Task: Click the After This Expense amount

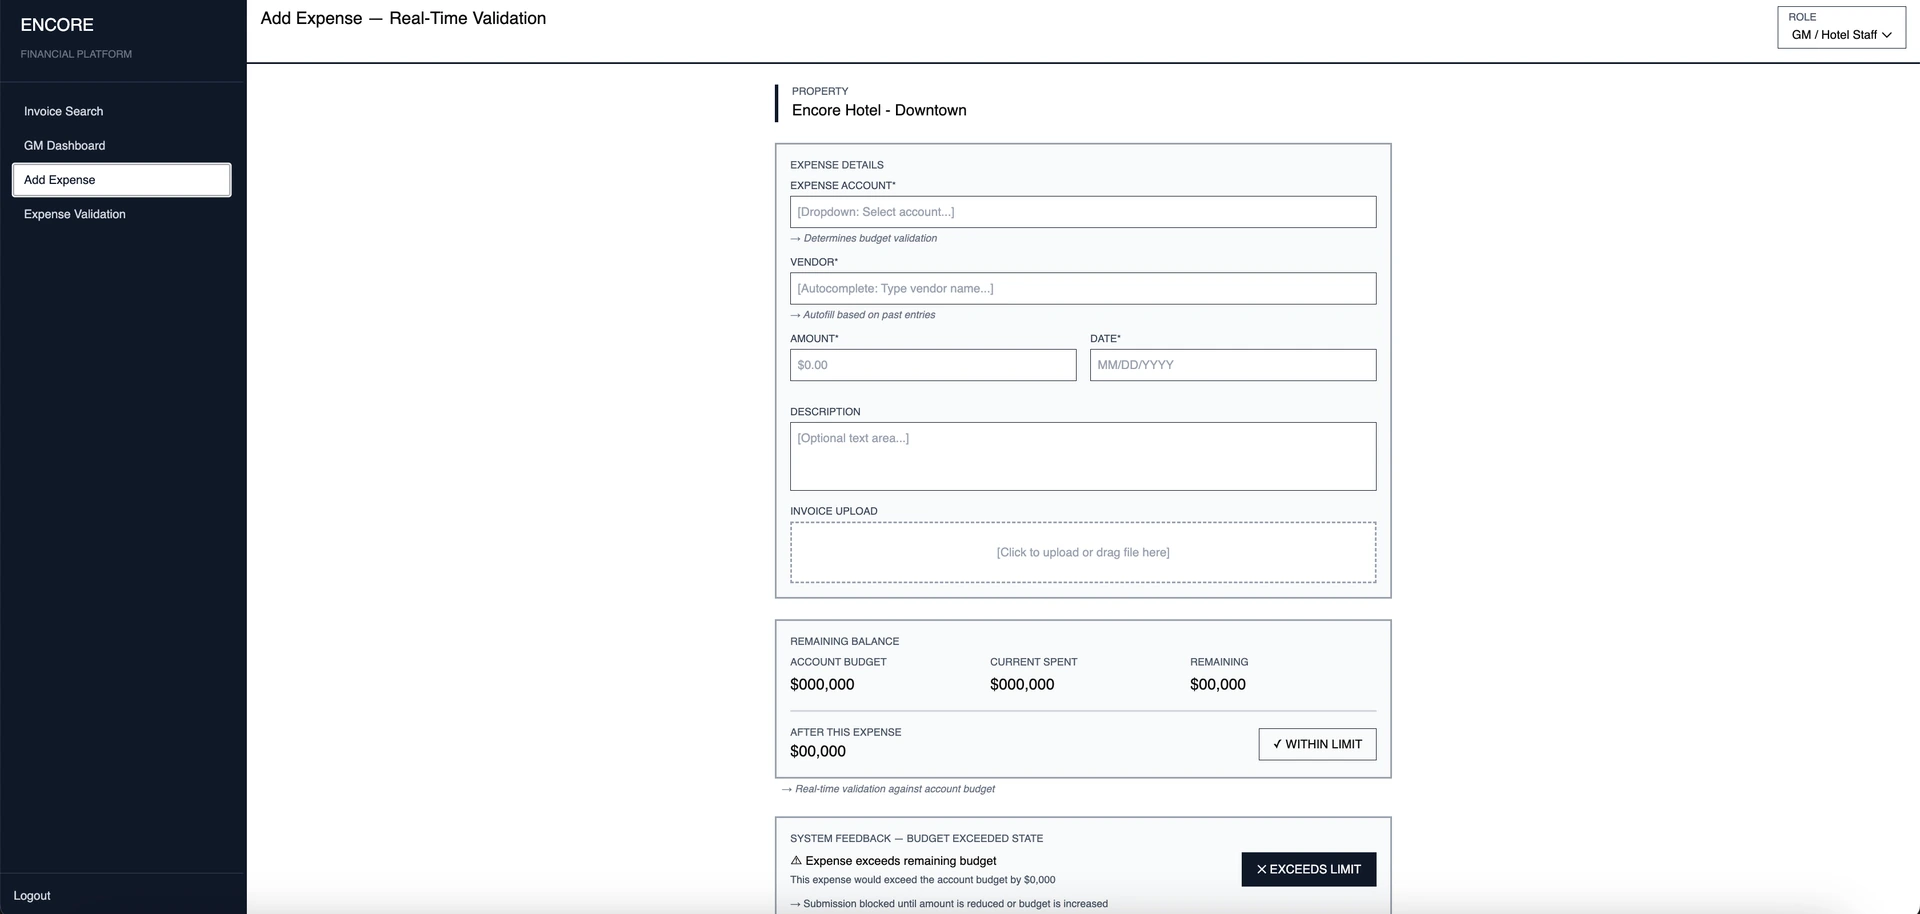Action: pyautogui.click(x=818, y=752)
